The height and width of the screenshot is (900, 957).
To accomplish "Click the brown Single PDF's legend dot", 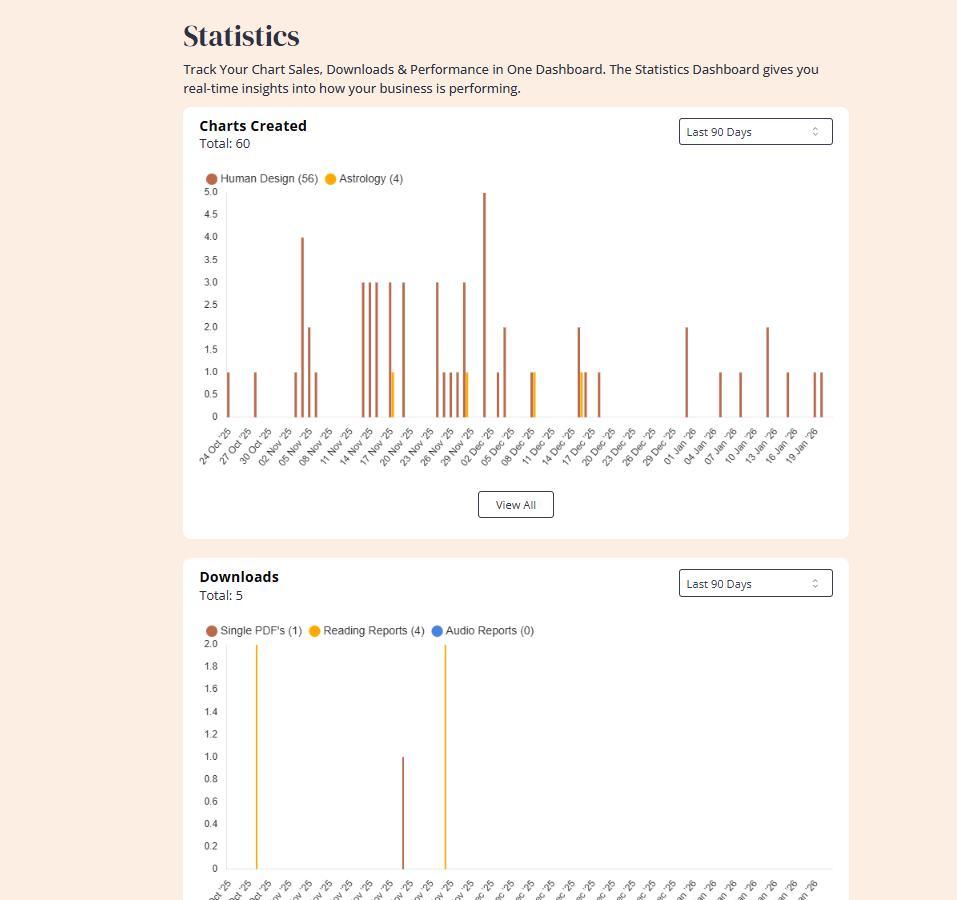I will [x=211, y=631].
